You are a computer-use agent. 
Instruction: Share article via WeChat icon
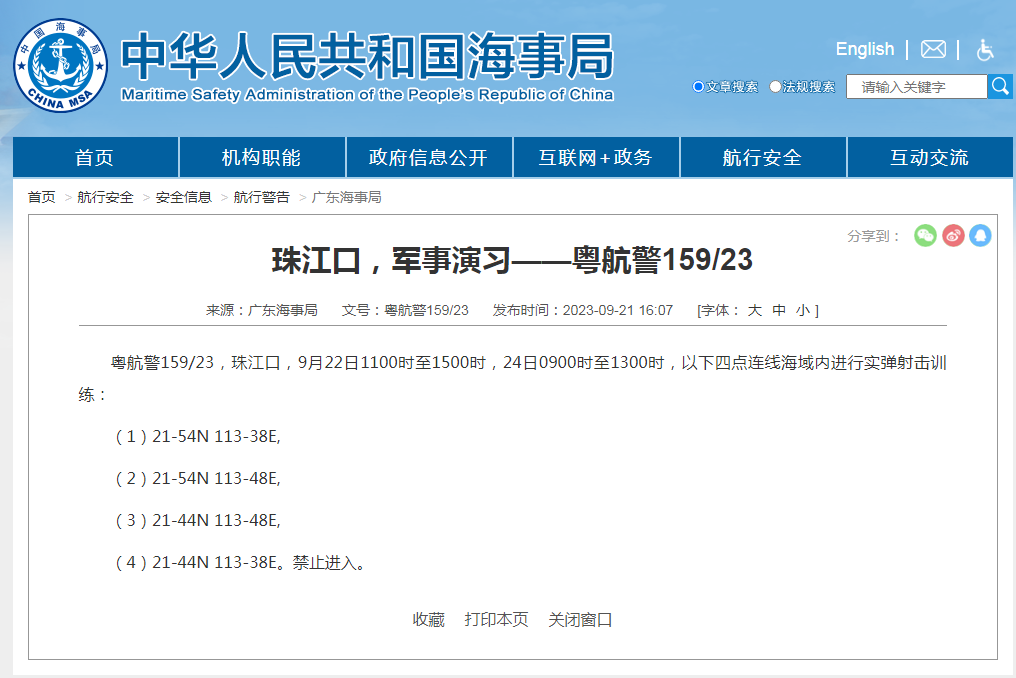coord(925,235)
